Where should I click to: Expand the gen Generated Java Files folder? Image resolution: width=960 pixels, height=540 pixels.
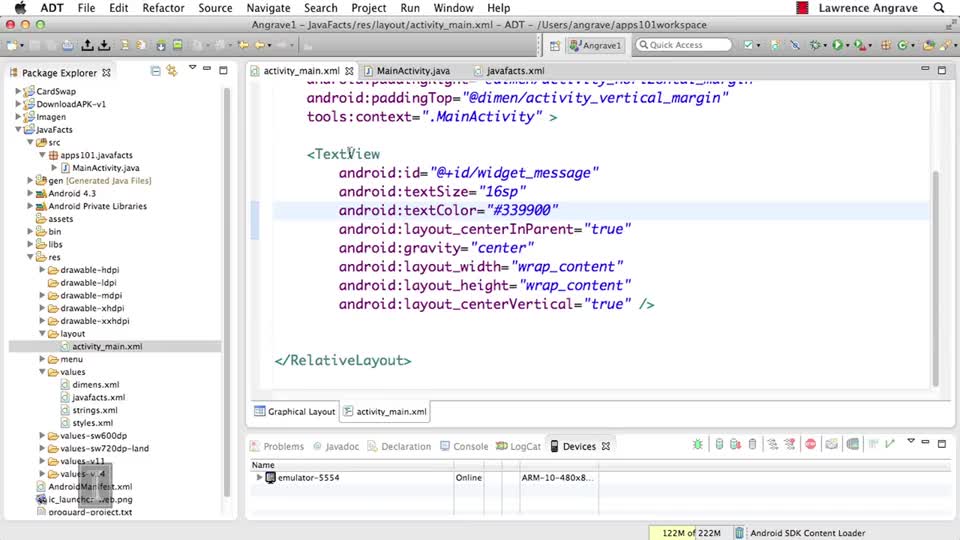(x=30, y=180)
